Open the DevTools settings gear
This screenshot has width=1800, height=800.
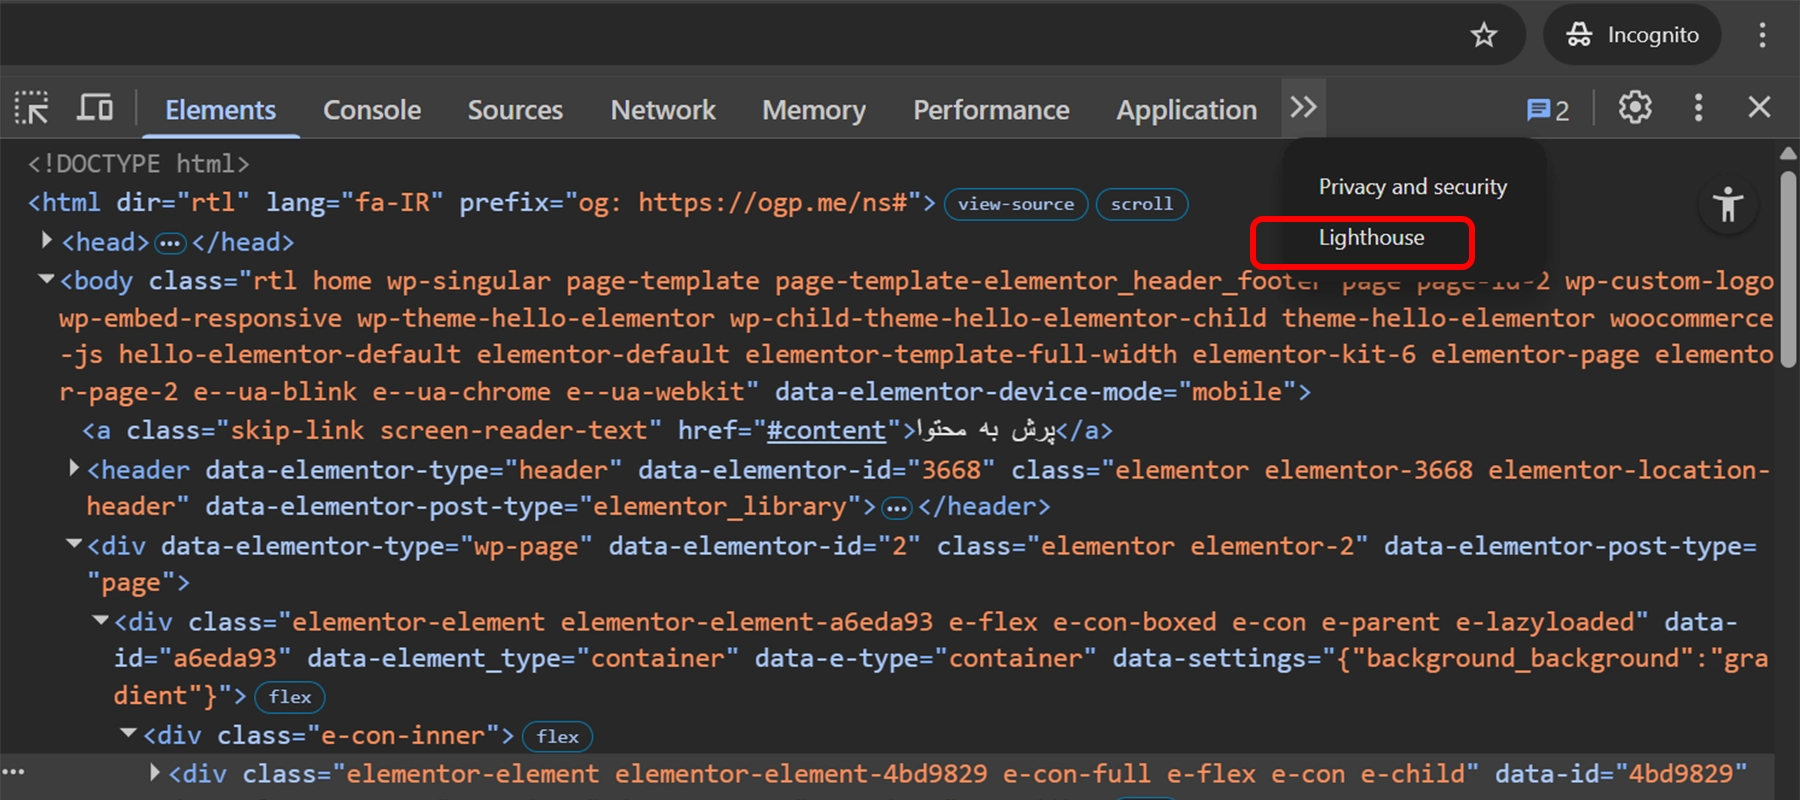pyautogui.click(x=1635, y=108)
